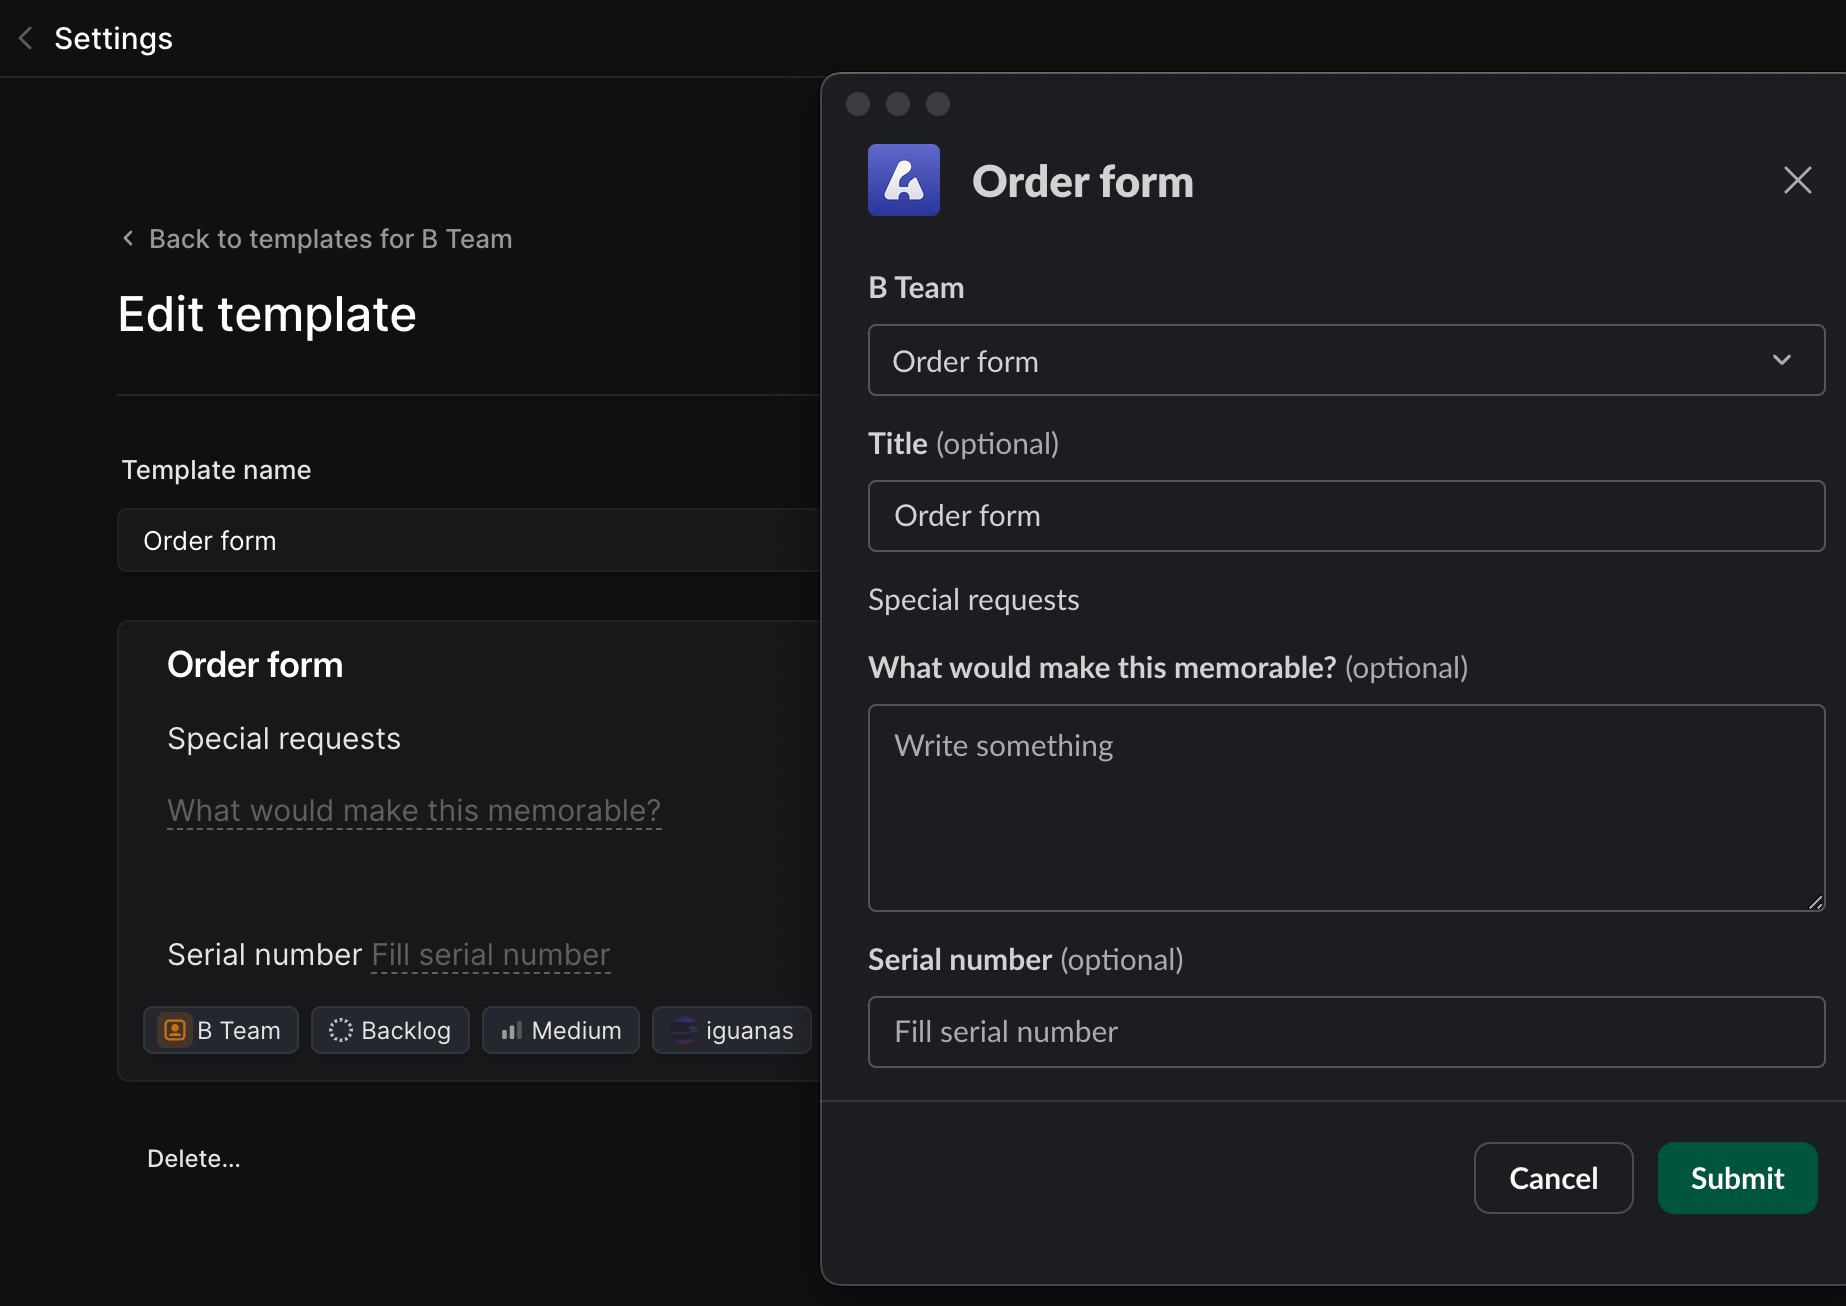Click What would make this memorable placeholder
Image resolution: width=1846 pixels, height=1306 pixels.
[413, 810]
